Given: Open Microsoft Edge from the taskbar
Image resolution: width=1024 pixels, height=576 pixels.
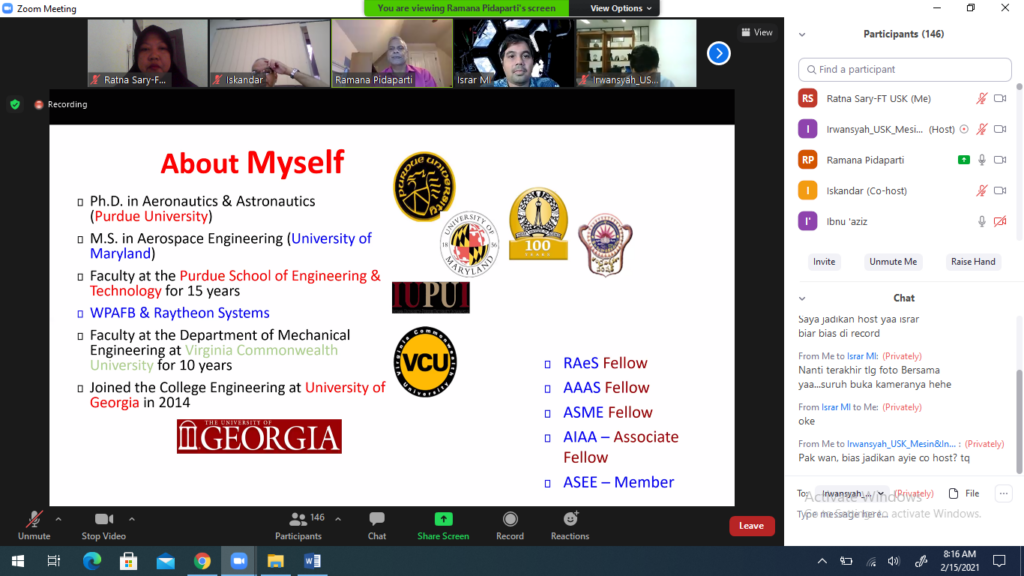Looking at the screenshot, I should coord(93,561).
